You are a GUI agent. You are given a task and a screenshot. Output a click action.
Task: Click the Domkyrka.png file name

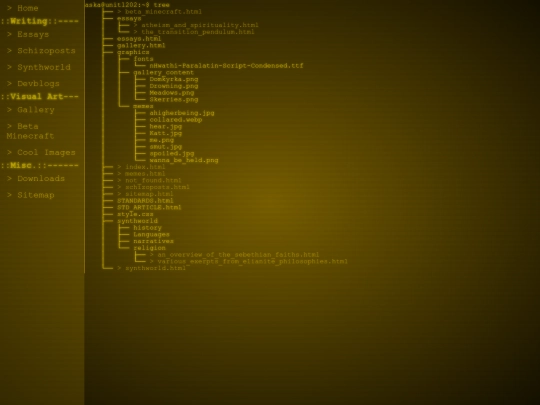pyautogui.click(x=174, y=79)
